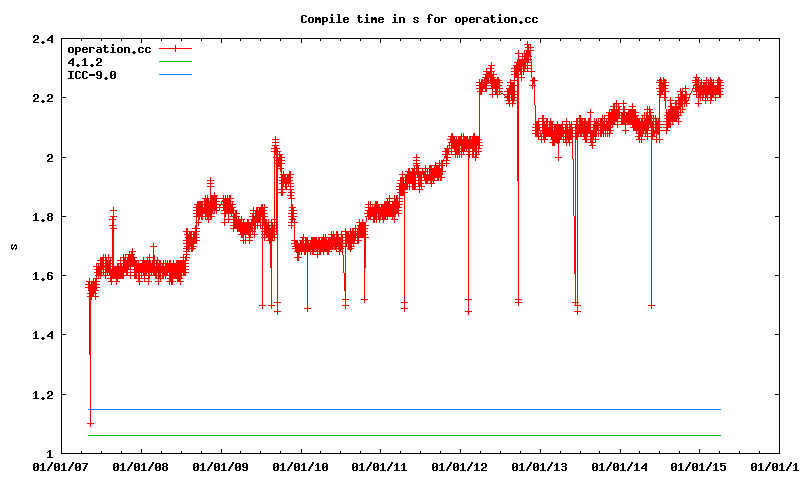
Task: Select the 01/01/10 date on the x-axis
Action: (300, 466)
